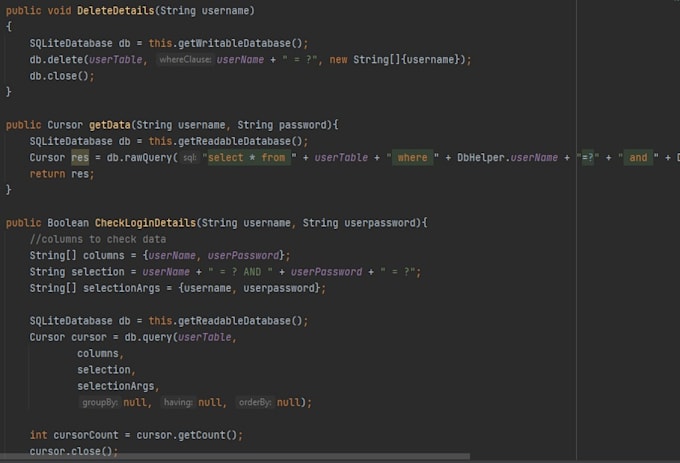The image size is (680, 463).
Task: Click the columns argument line in db.query
Action: [x=100, y=354]
